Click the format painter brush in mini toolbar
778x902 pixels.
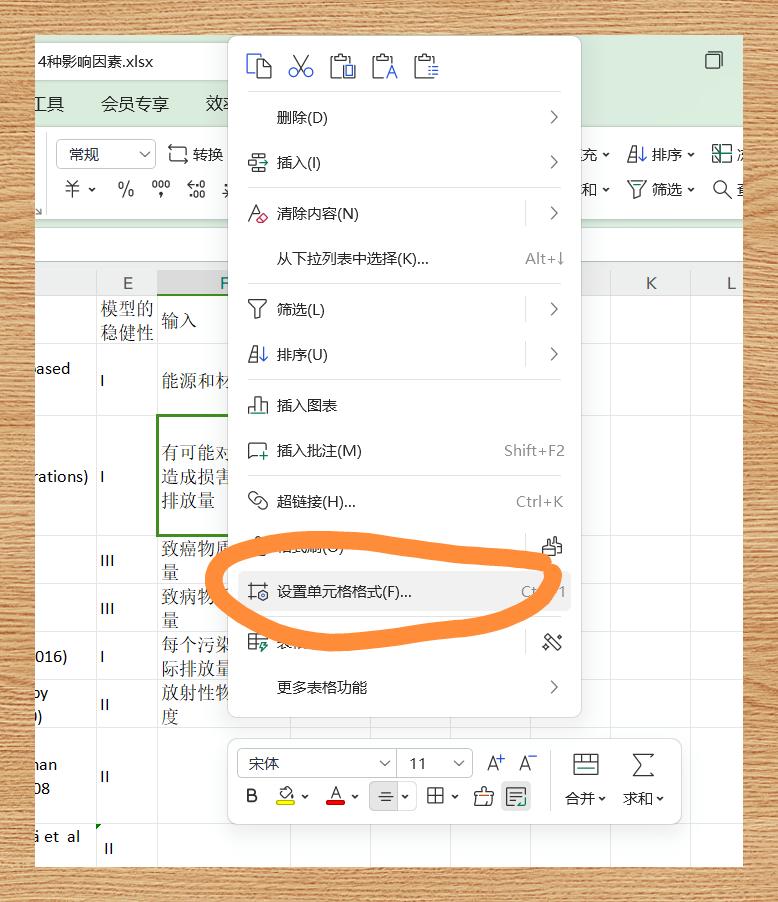(x=483, y=797)
